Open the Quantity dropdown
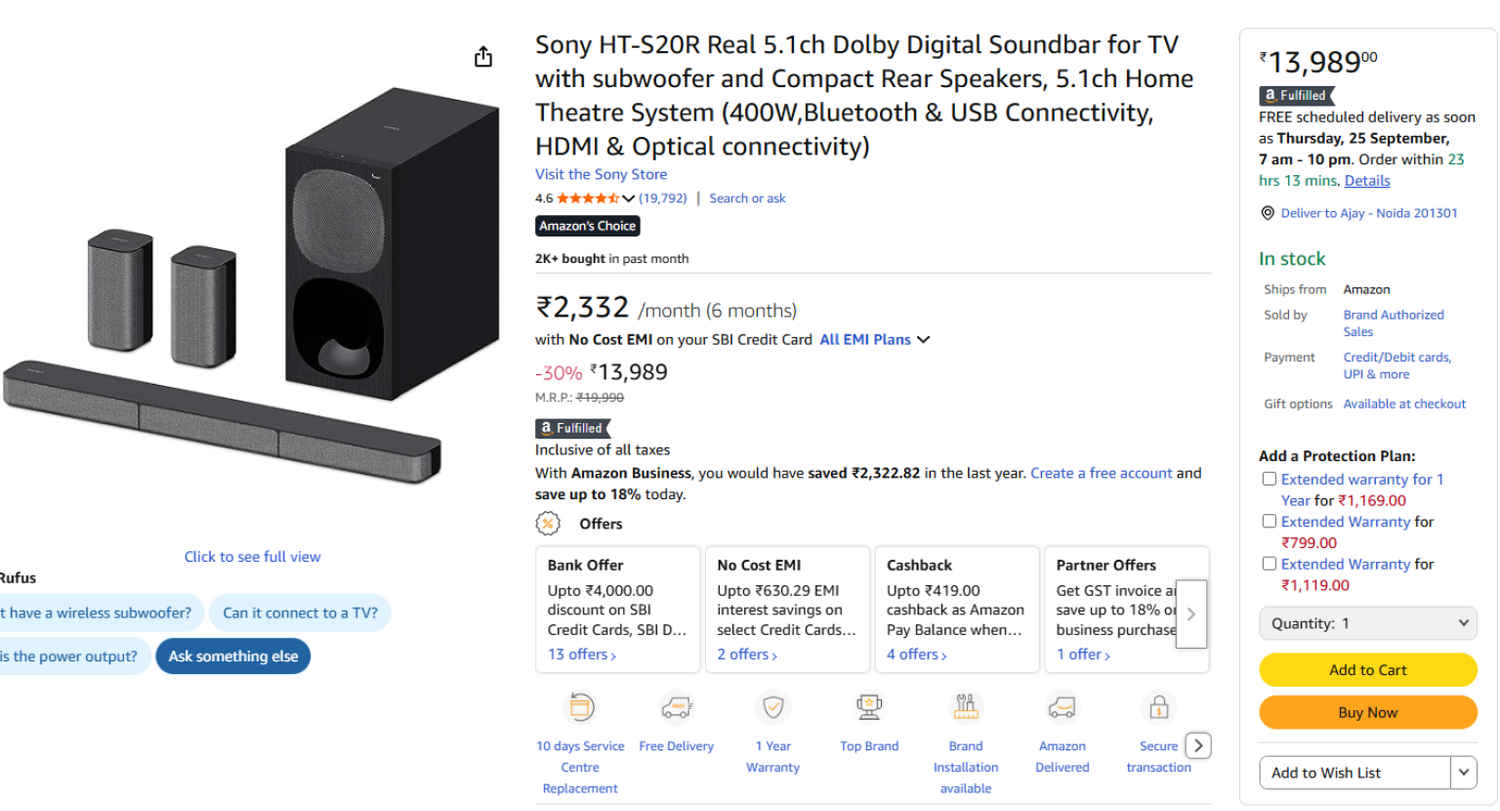Viewport: 1500px width, 811px height. tap(1367, 622)
